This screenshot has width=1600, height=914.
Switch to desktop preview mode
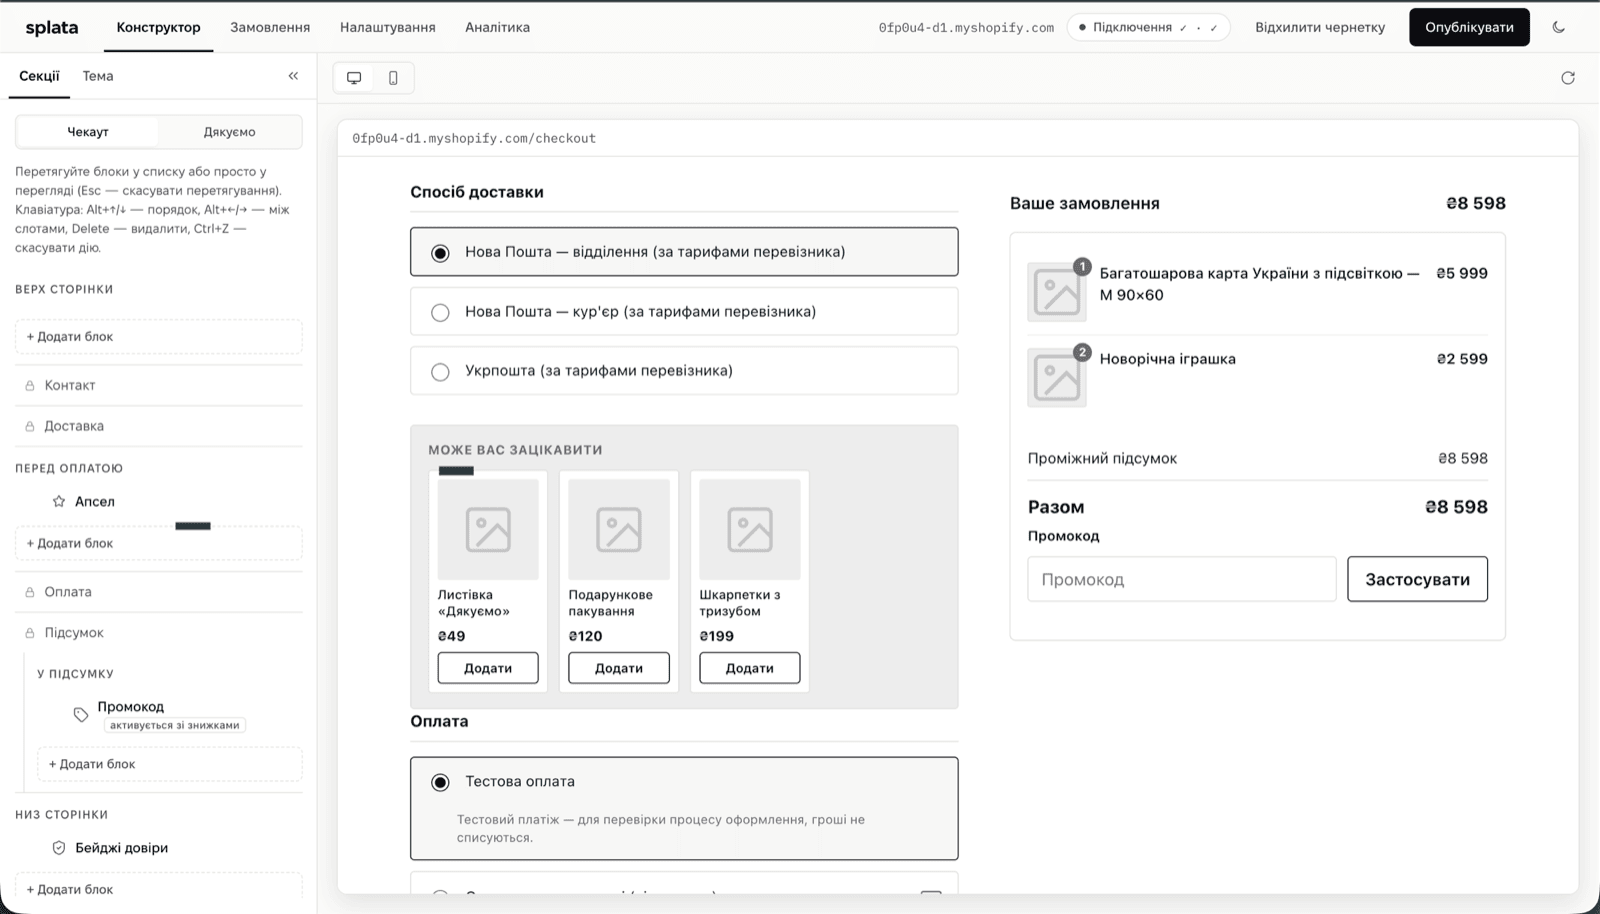[354, 78]
